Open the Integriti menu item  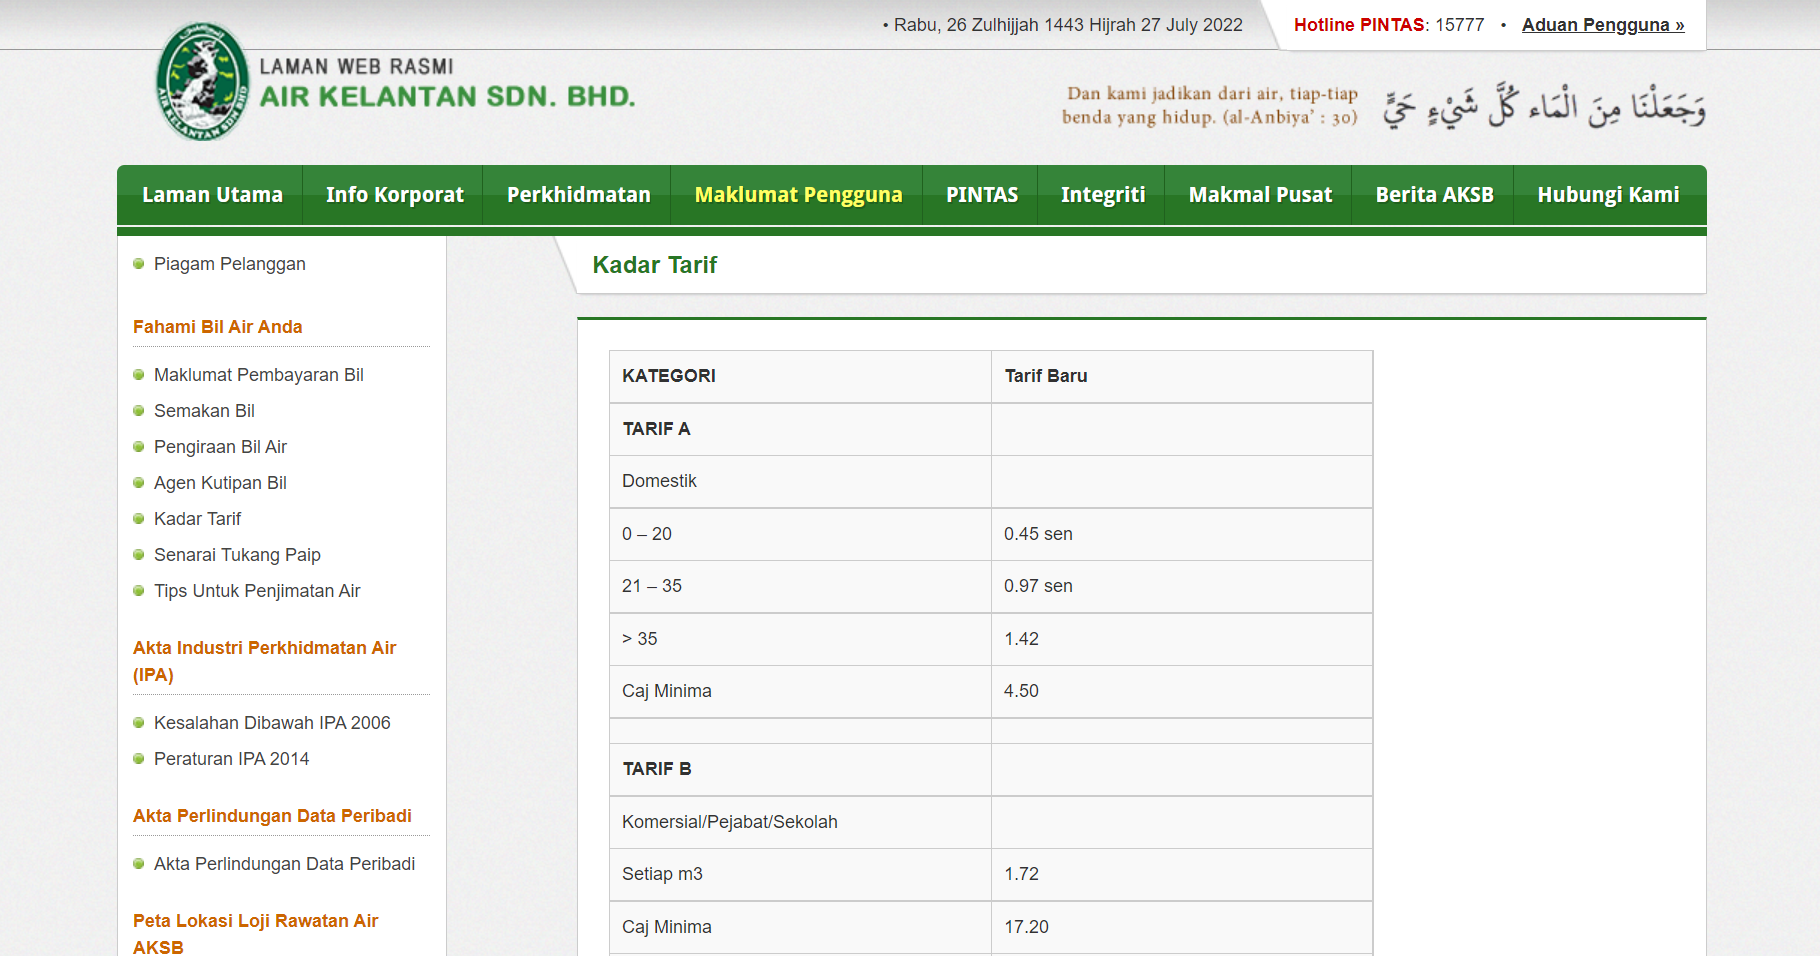coord(1103,195)
